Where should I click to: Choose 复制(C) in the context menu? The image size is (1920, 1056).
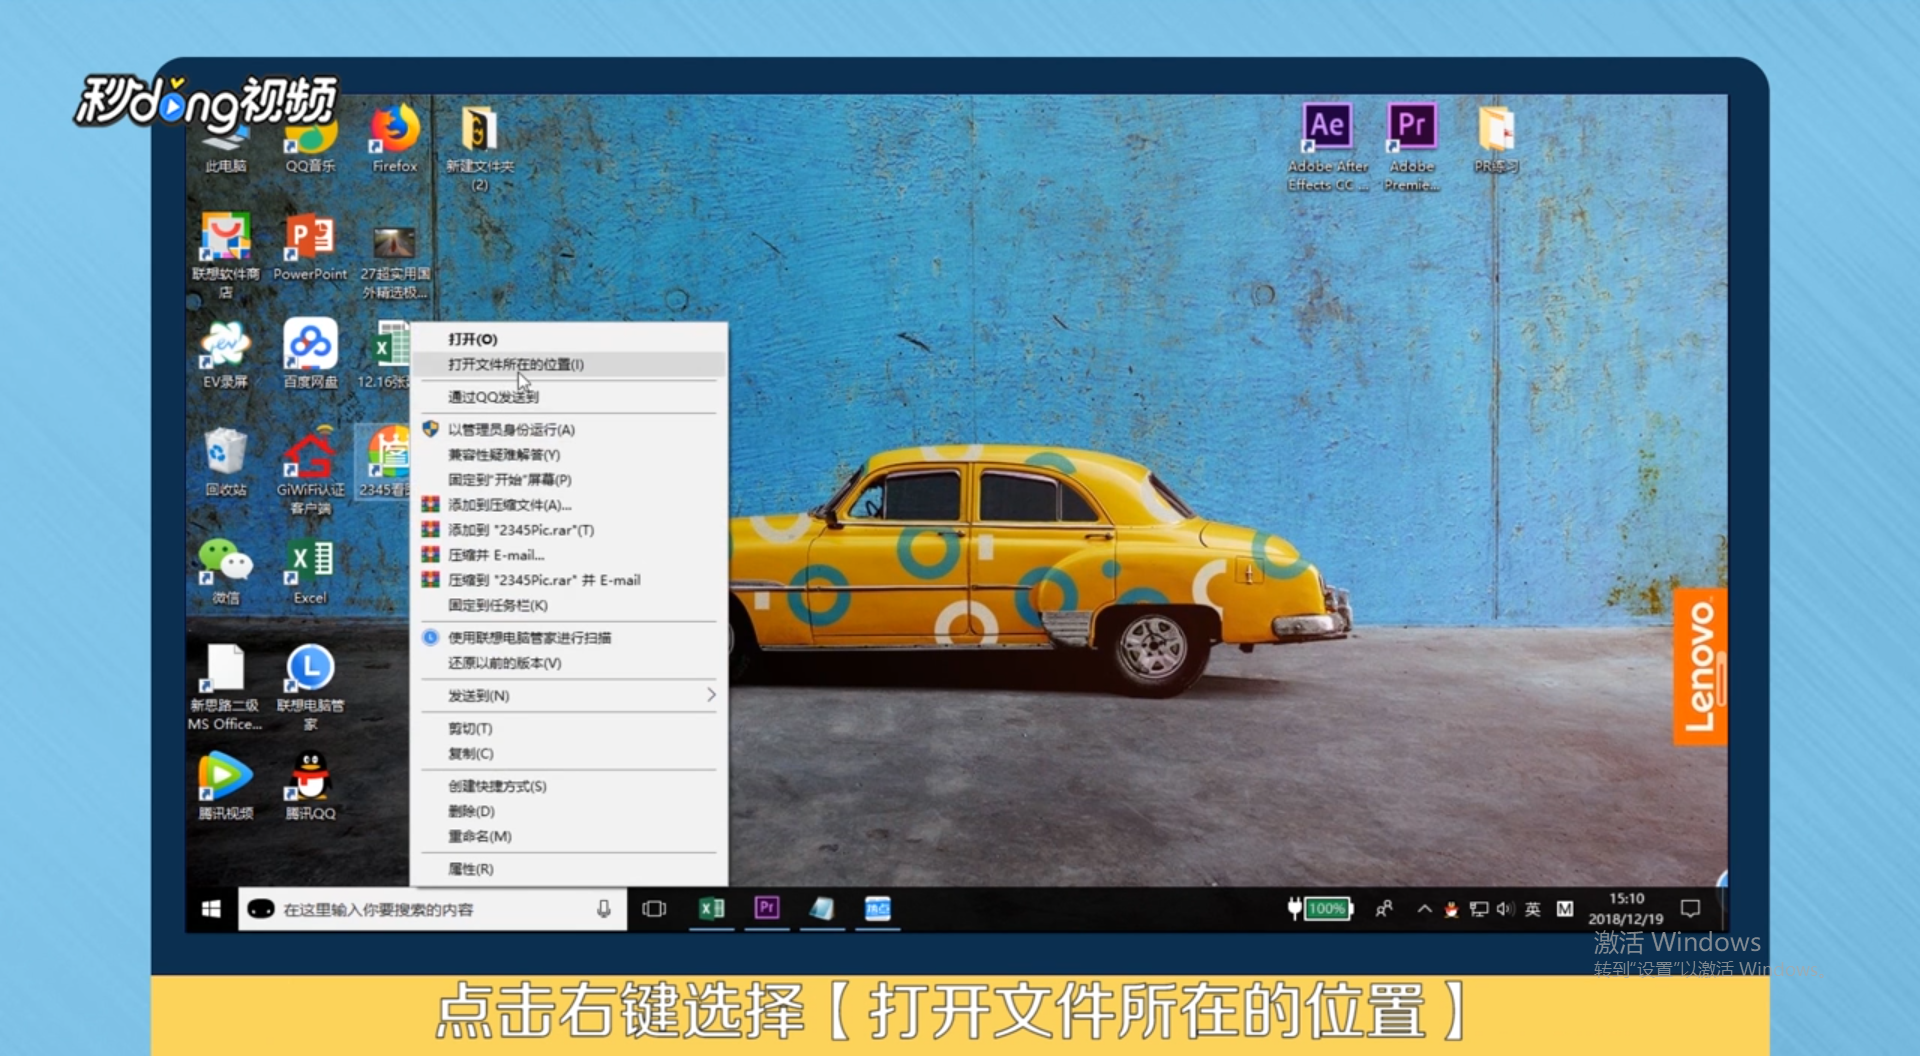coord(569,754)
